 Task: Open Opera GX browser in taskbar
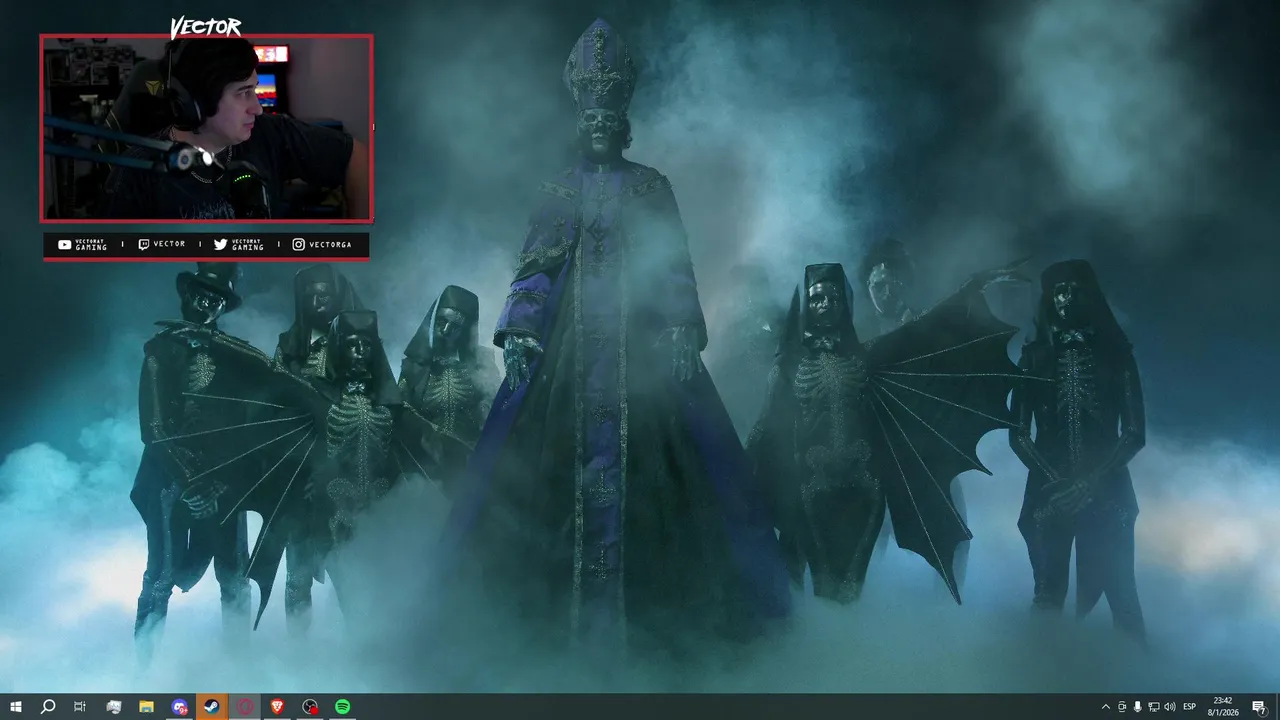(245, 706)
